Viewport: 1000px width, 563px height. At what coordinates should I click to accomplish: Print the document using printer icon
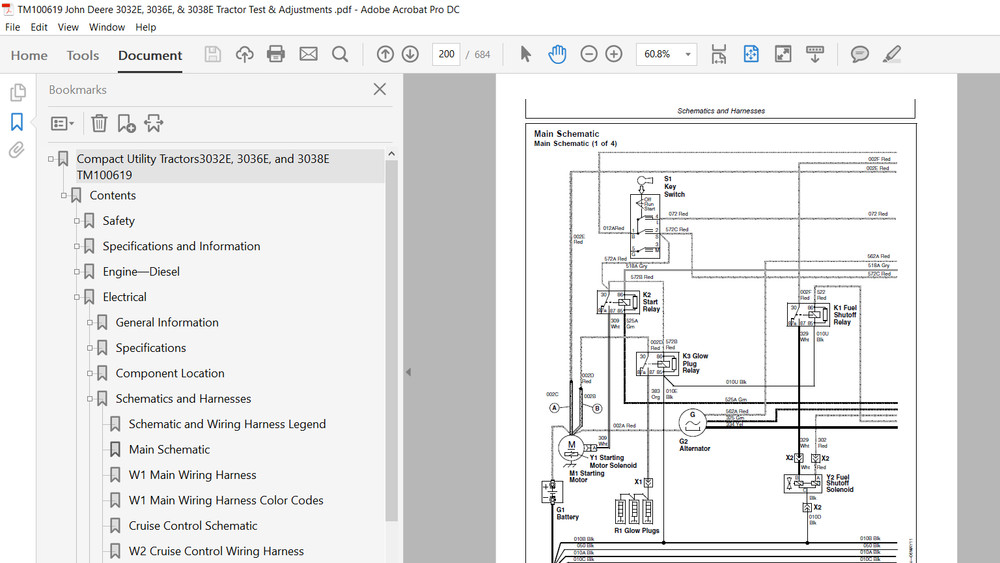click(x=276, y=54)
